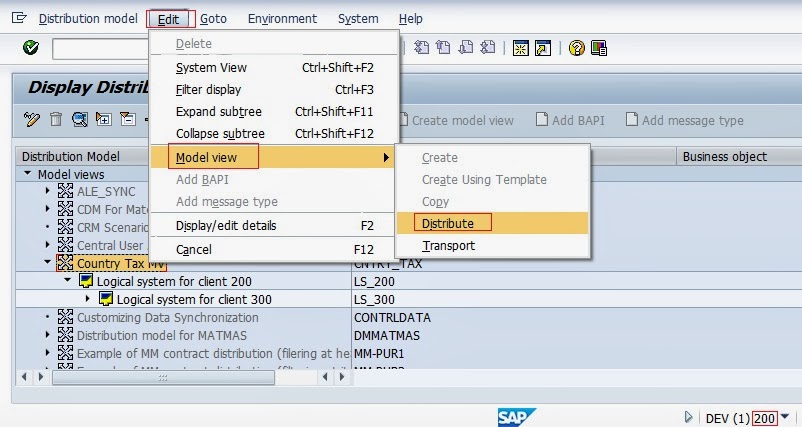Open the System menu
The image size is (802, 427).
(x=358, y=19)
